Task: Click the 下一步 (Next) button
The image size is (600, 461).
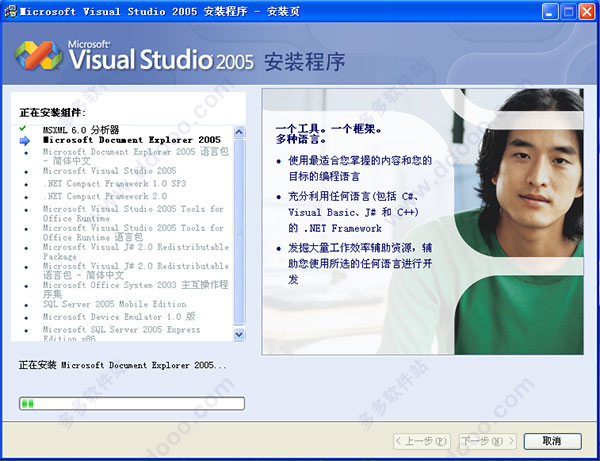Action: (x=484, y=440)
